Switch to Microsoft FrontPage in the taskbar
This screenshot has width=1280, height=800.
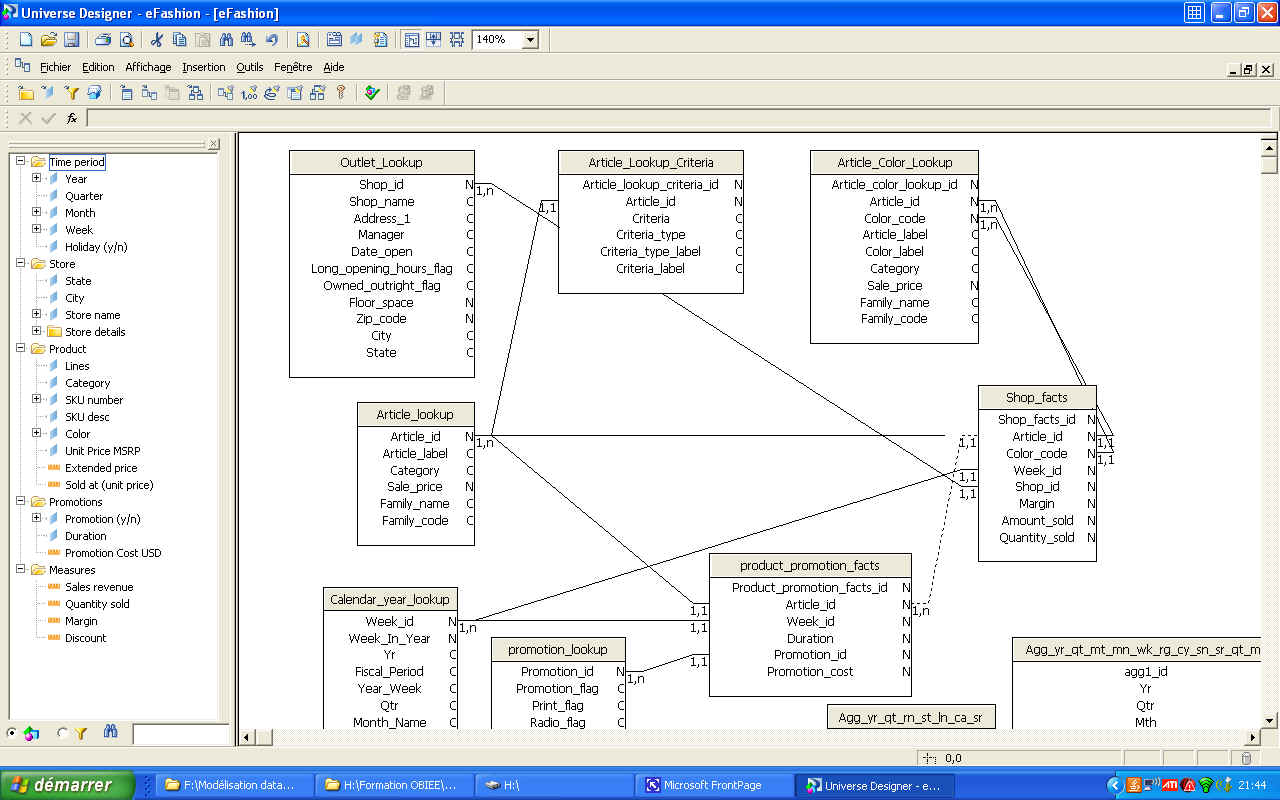(715, 786)
